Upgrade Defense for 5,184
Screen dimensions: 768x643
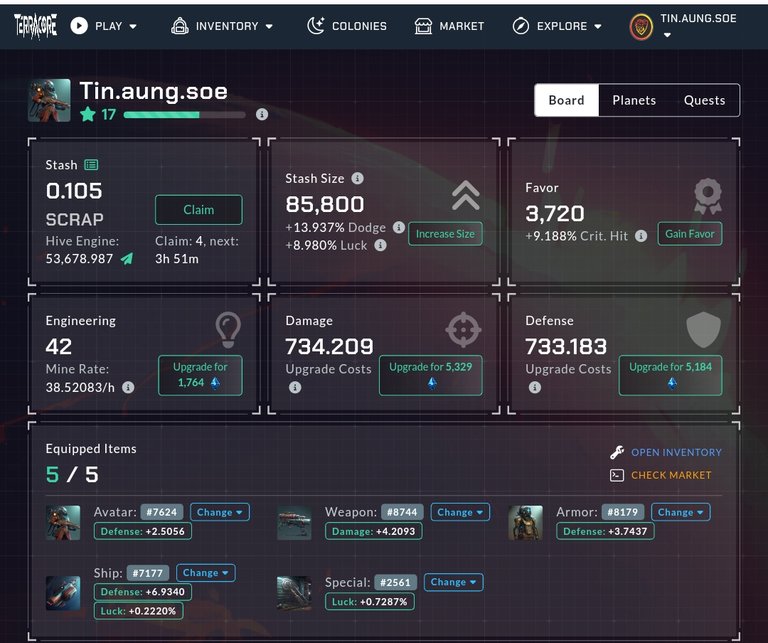[x=671, y=375]
